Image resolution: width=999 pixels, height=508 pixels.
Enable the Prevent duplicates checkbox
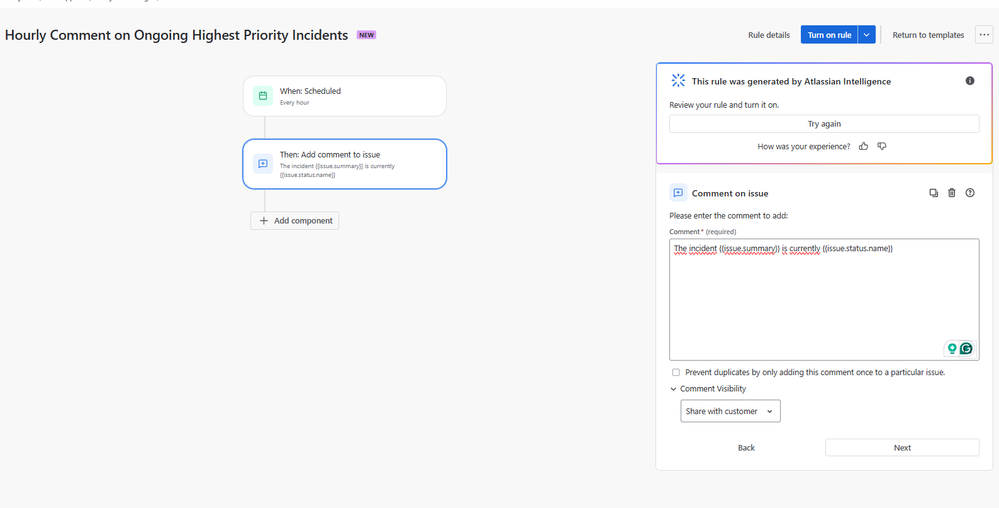(676, 372)
